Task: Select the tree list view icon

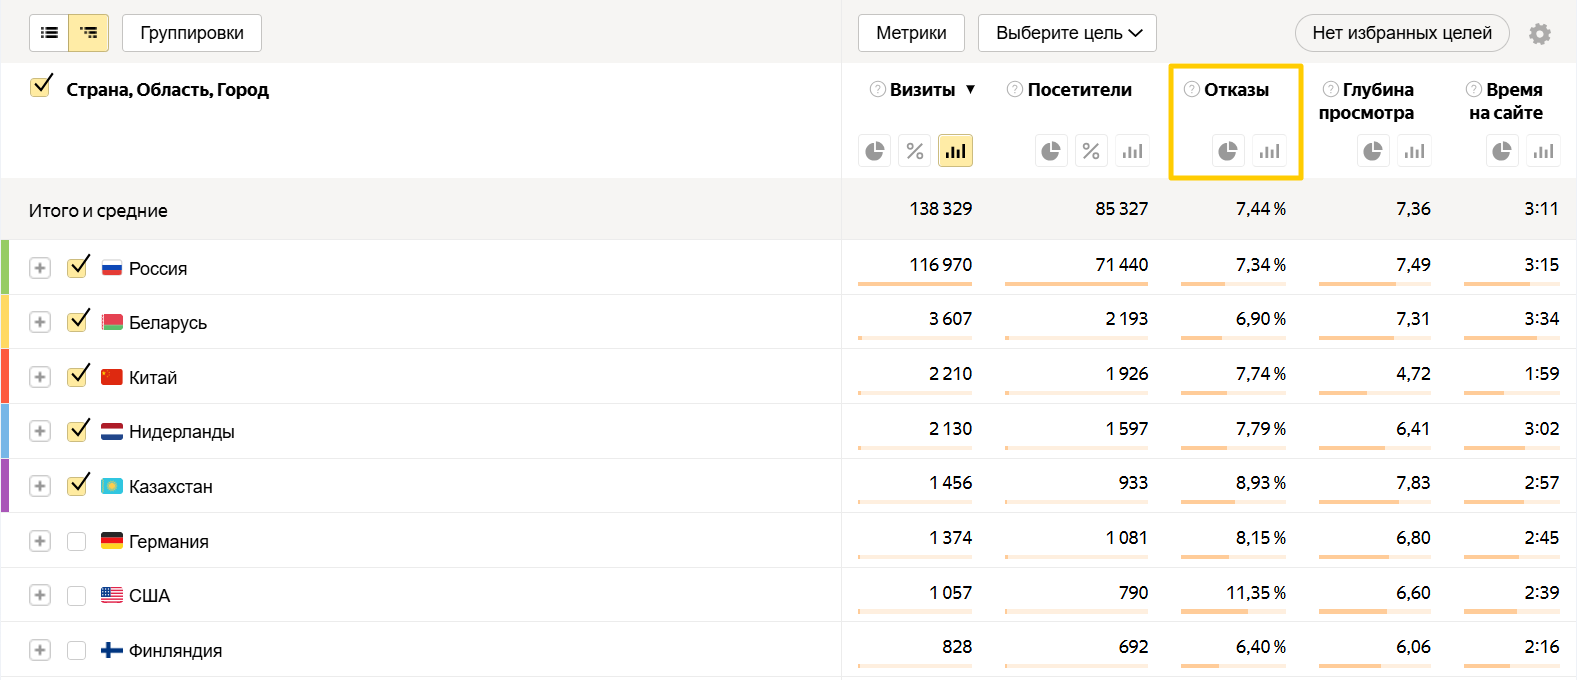Action: [89, 33]
